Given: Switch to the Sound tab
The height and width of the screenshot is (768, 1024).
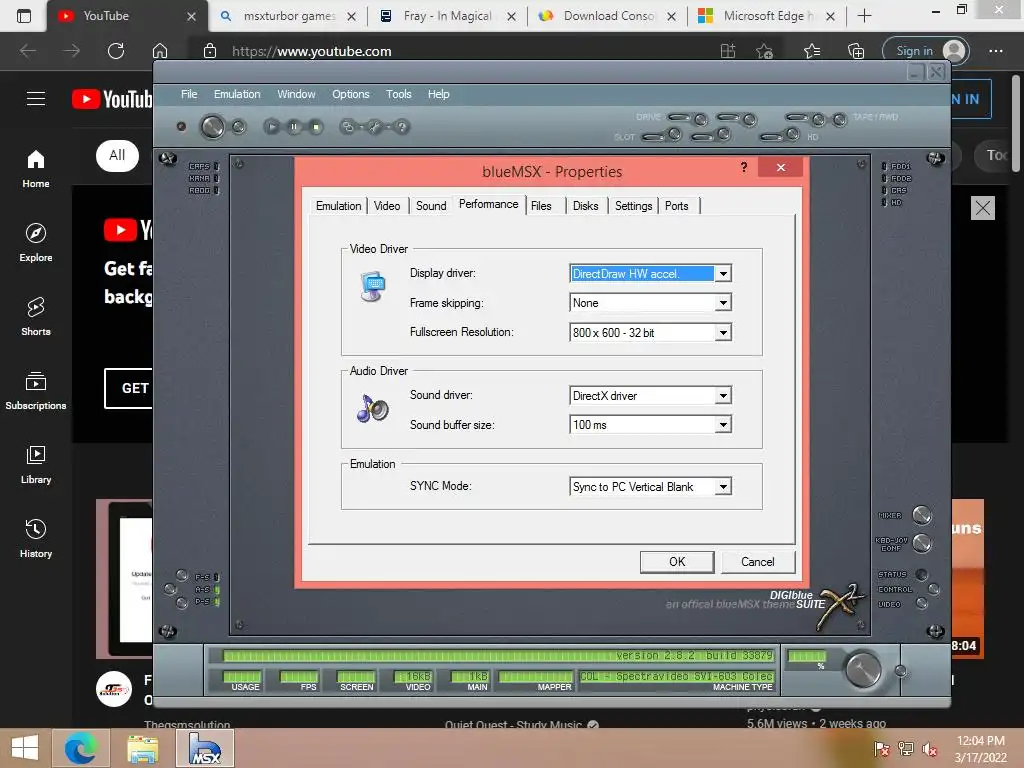Looking at the screenshot, I should 431,206.
